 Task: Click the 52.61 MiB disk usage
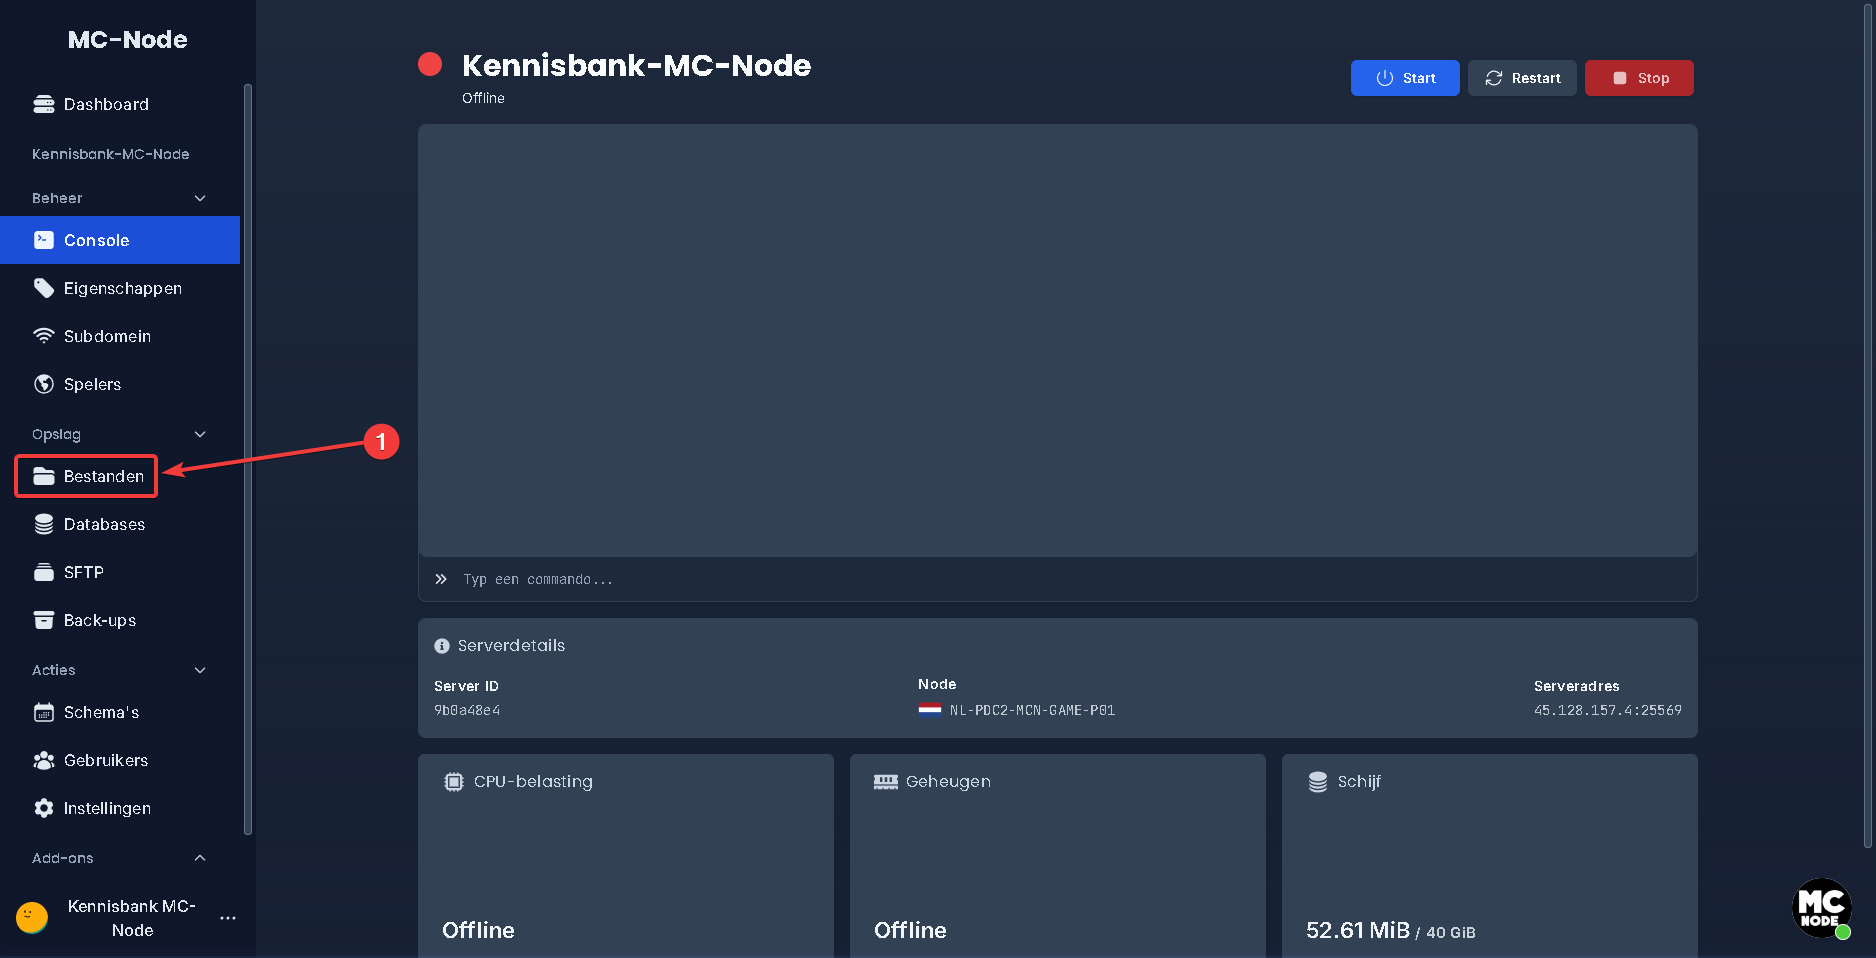click(x=1357, y=930)
